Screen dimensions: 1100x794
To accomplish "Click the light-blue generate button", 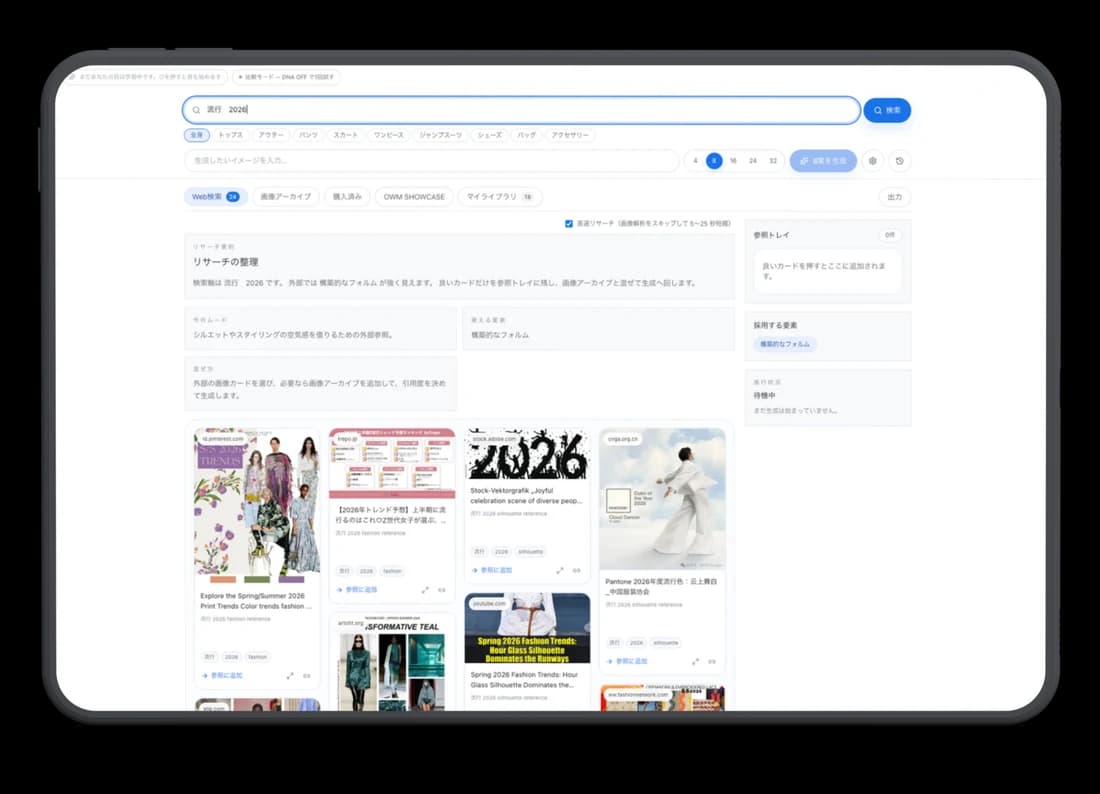I will 823,161.
